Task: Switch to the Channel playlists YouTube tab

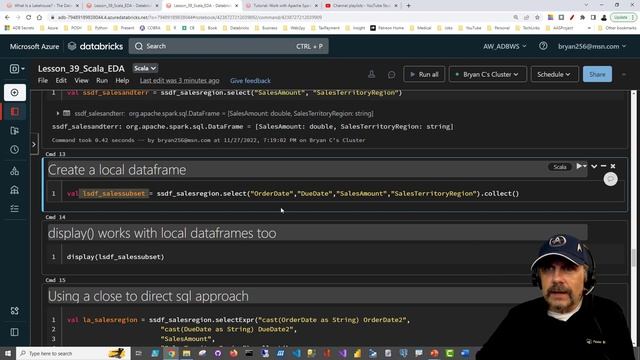Action: (362, 6)
